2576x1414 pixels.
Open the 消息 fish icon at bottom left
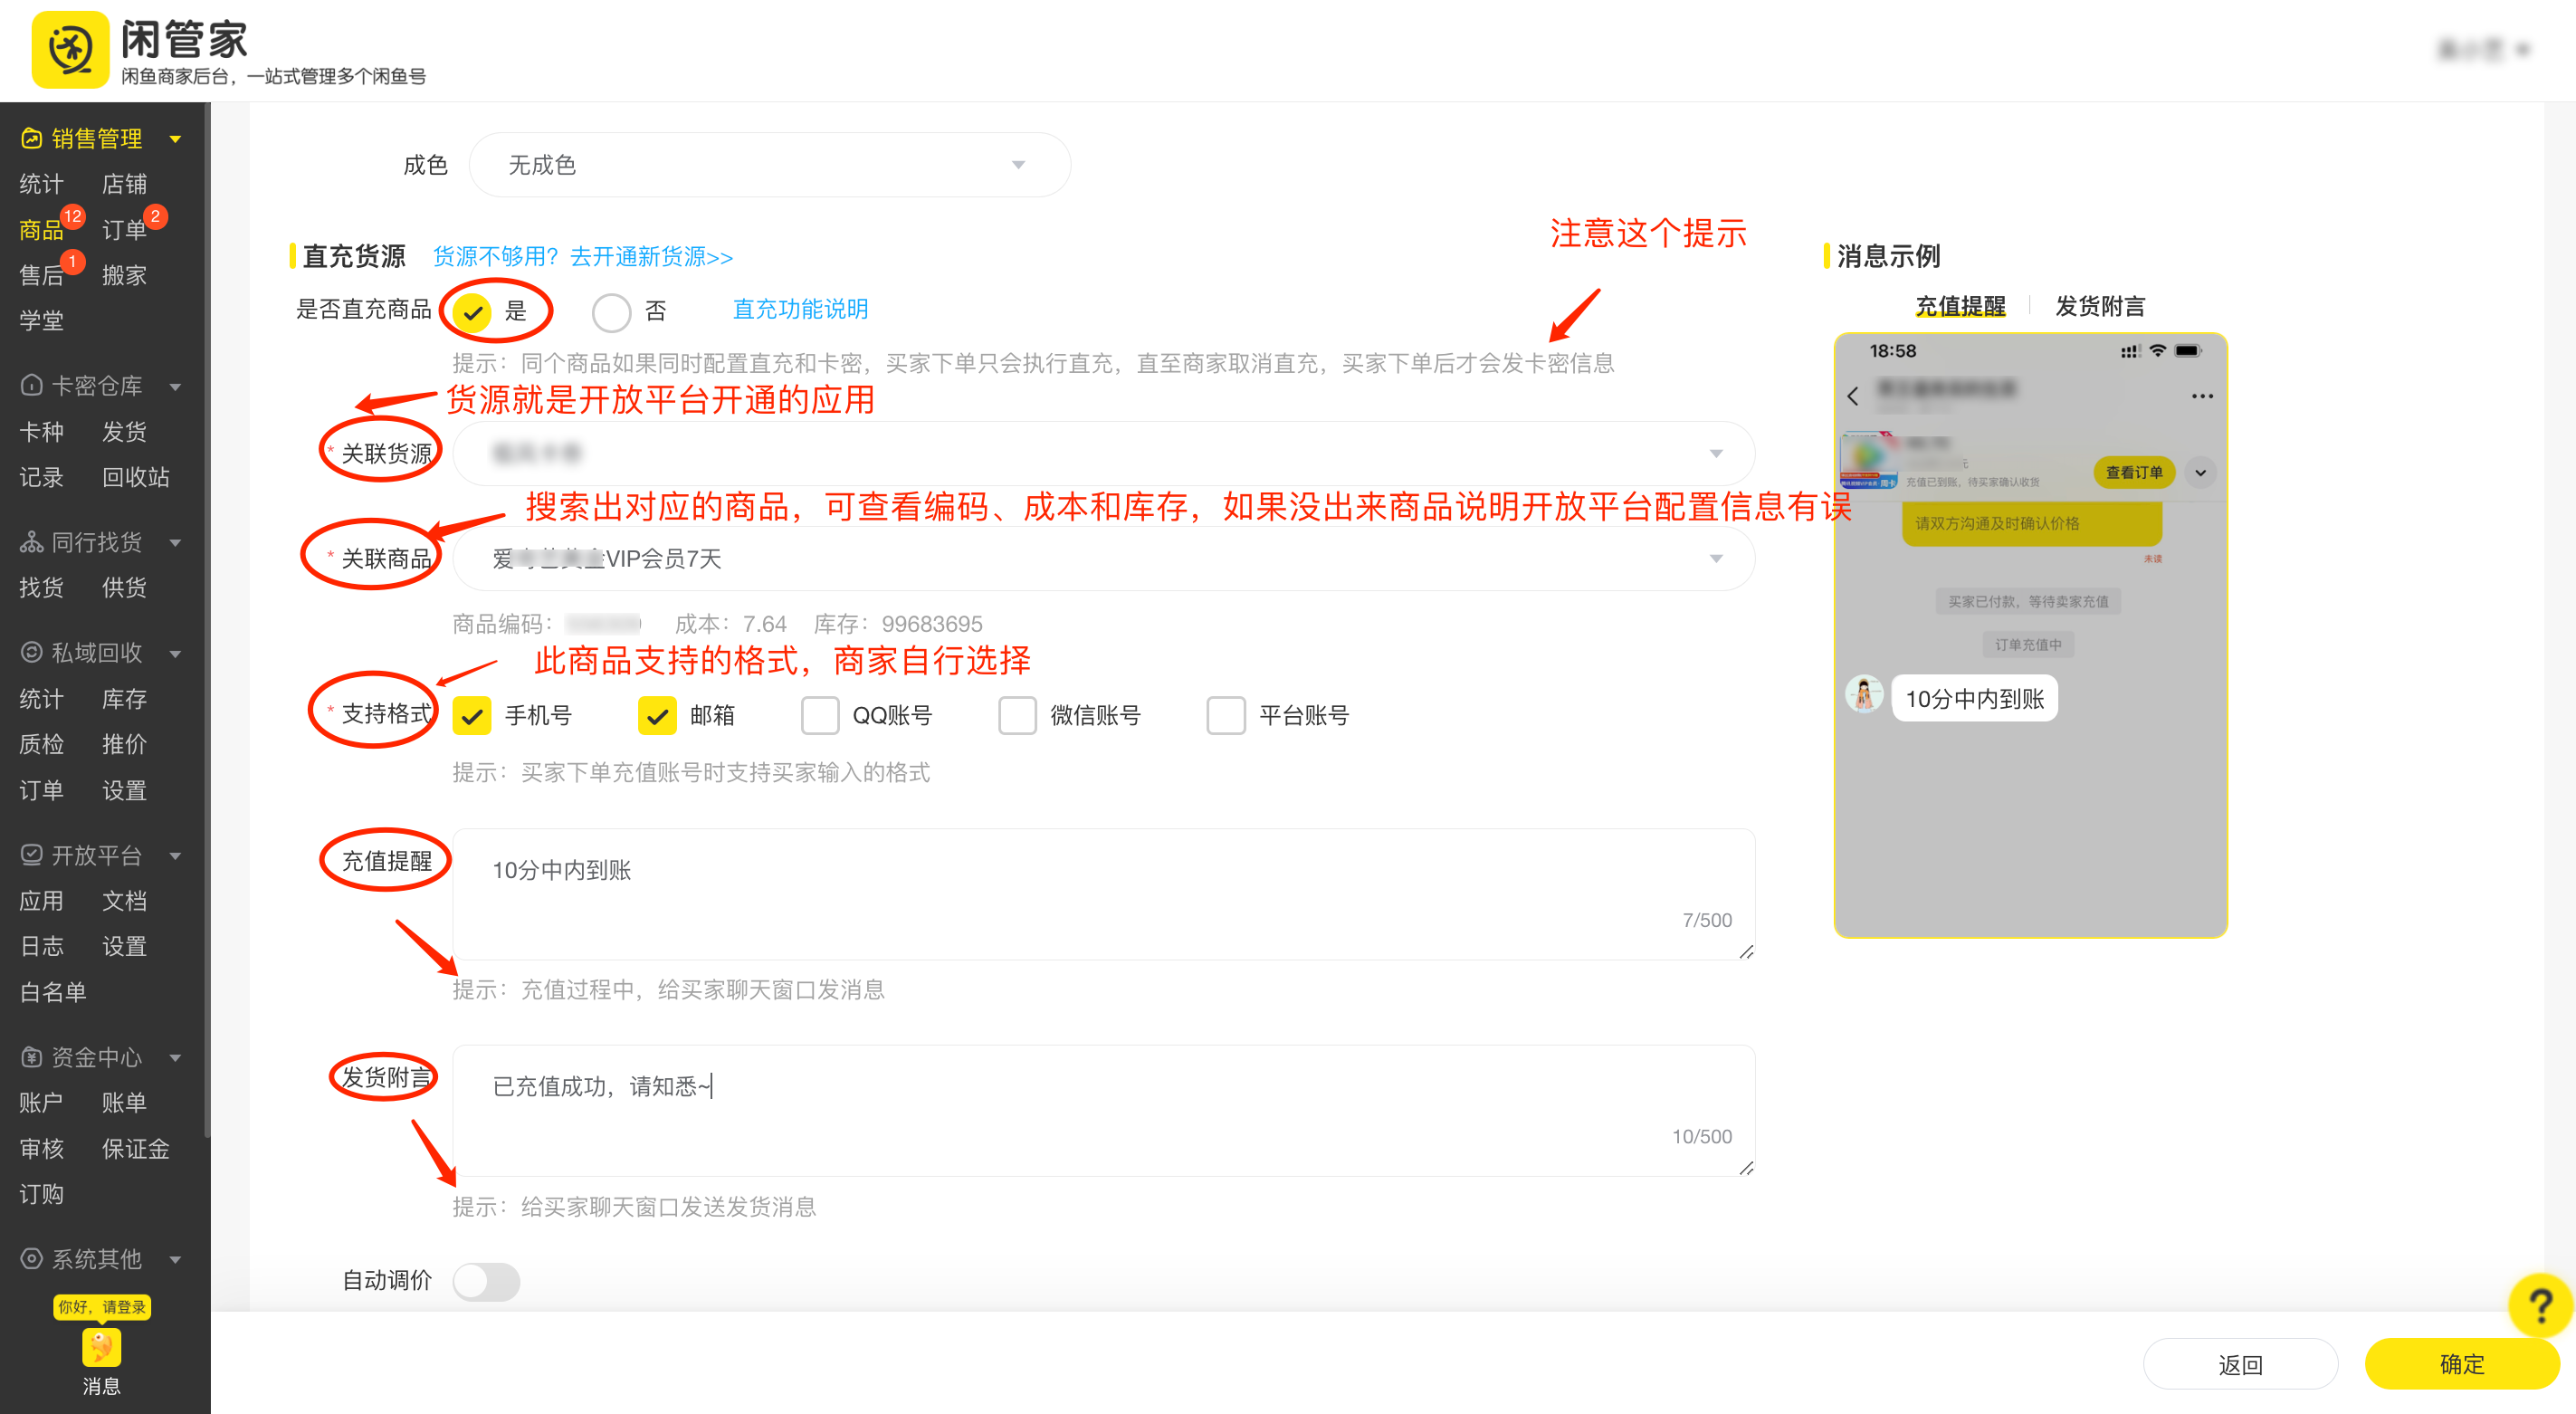click(x=101, y=1348)
